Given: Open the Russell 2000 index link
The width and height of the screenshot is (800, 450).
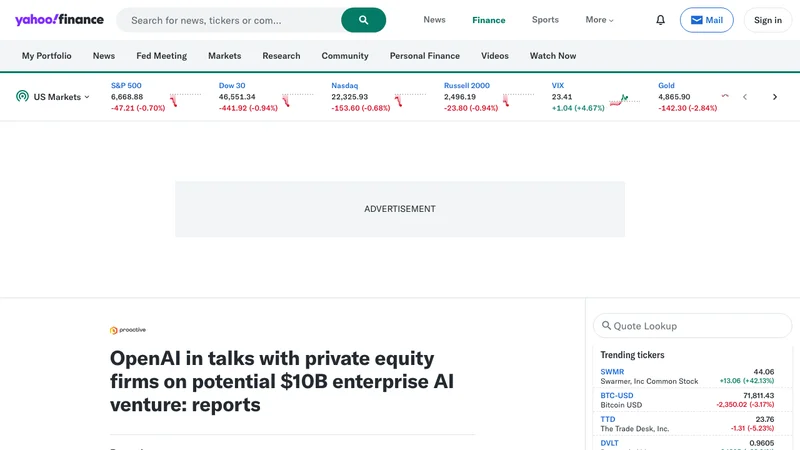Looking at the screenshot, I should [466, 85].
